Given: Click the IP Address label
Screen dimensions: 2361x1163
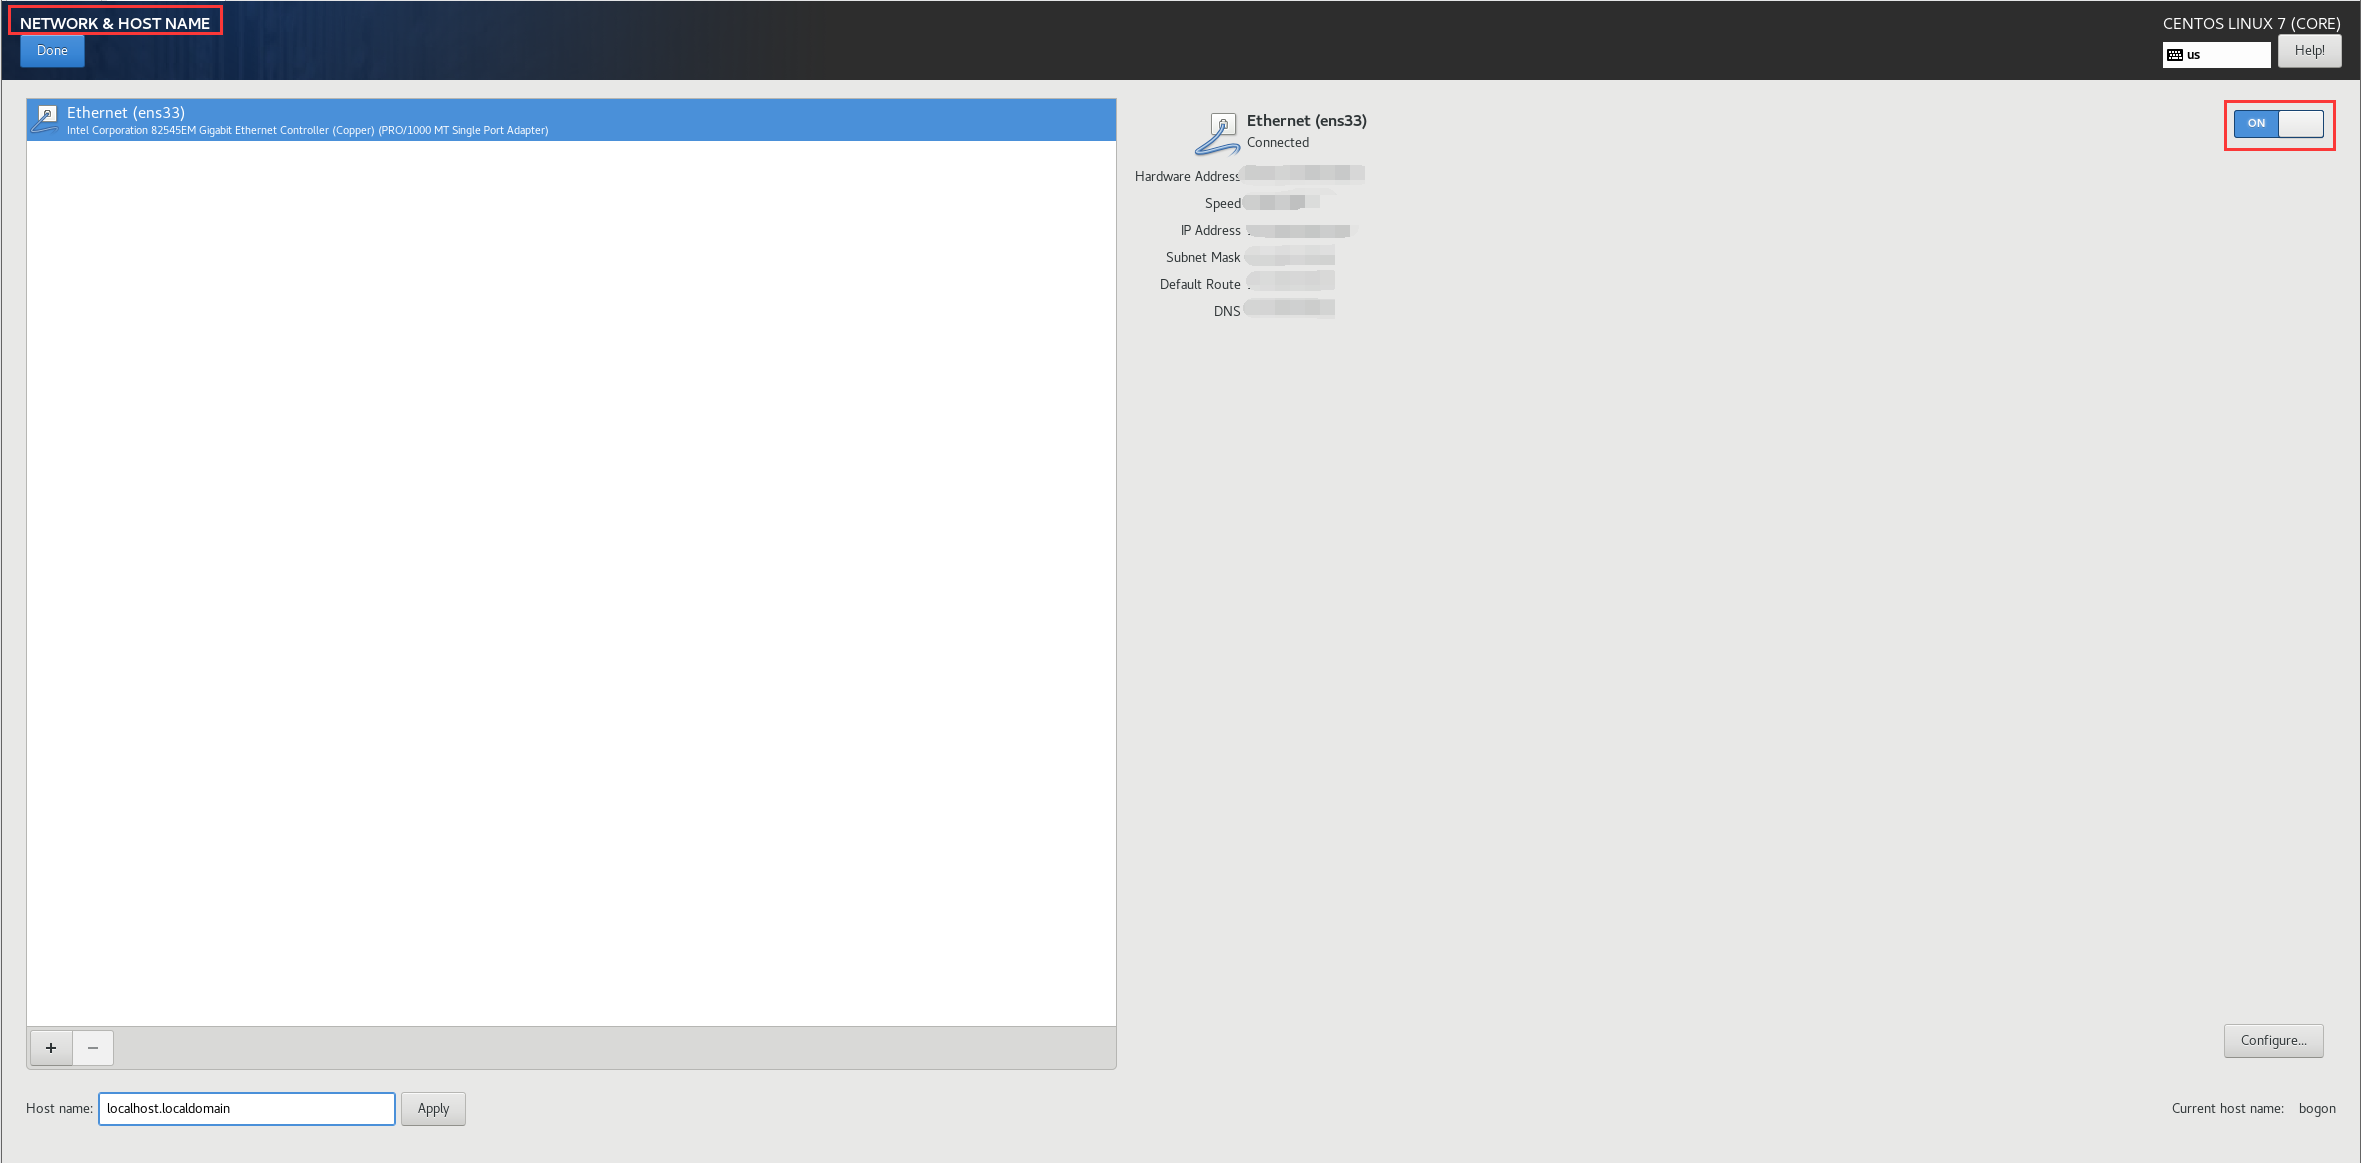Looking at the screenshot, I should (x=1210, y=231).
